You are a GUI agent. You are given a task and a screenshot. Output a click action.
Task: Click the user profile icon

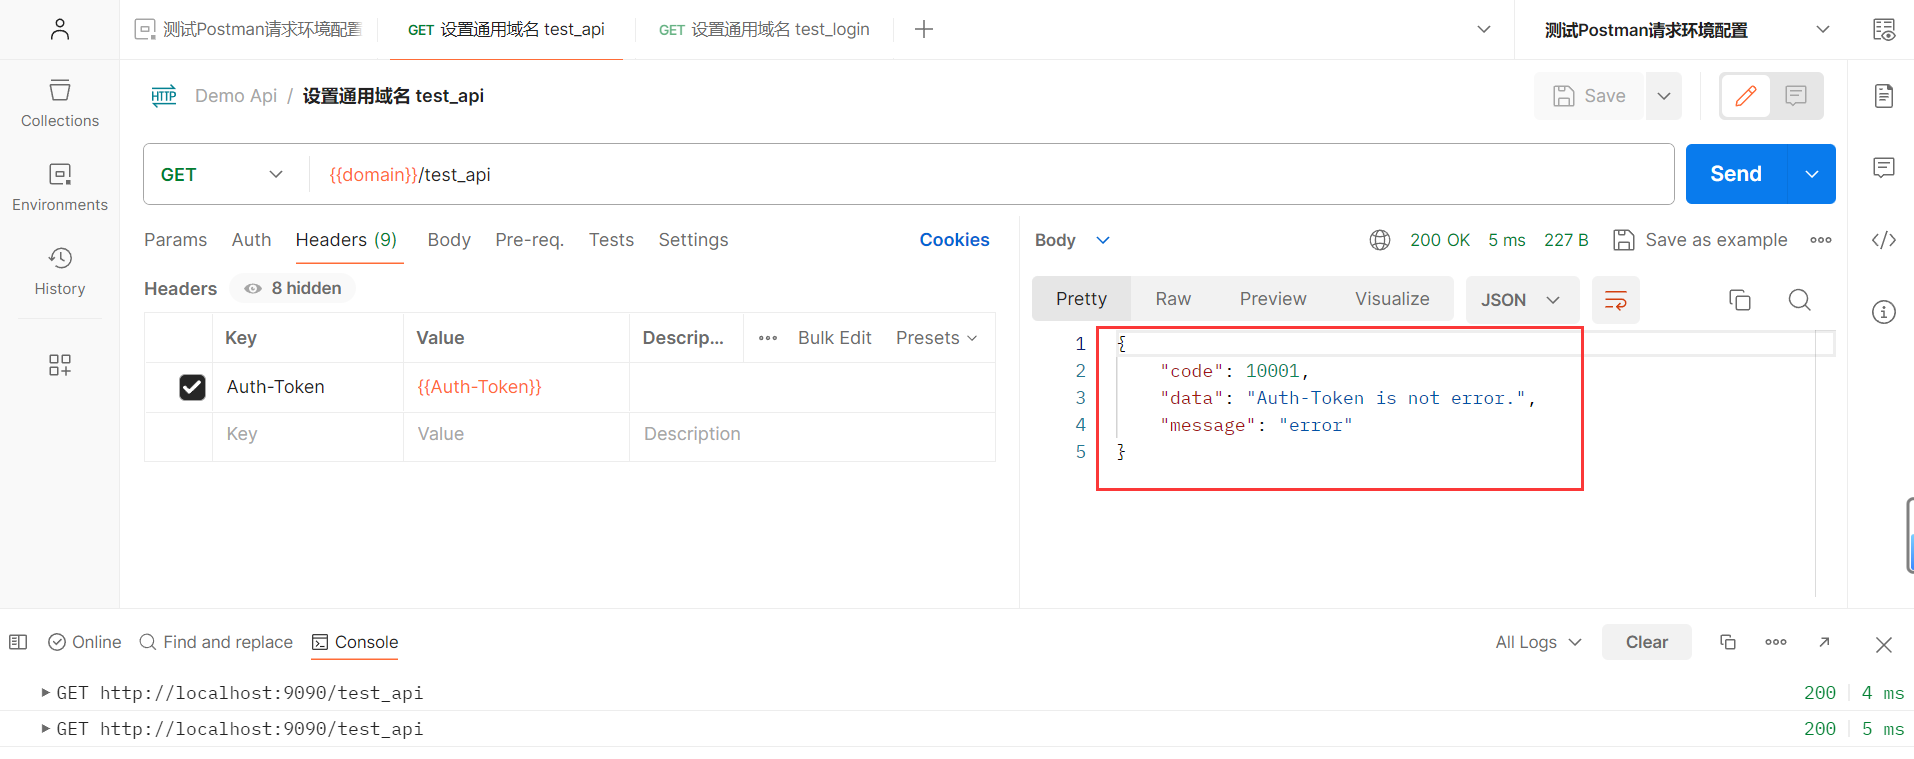coord(60,29)
